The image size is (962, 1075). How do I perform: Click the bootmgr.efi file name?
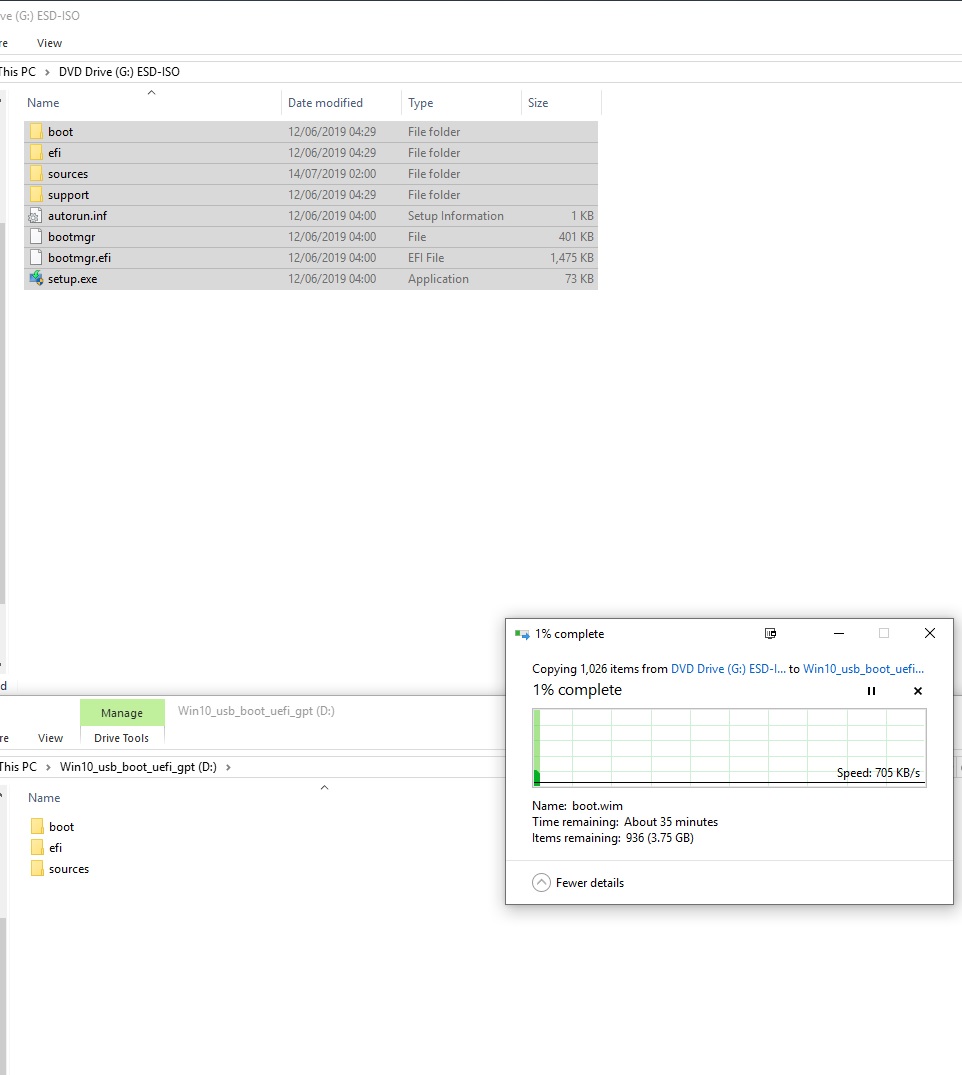80,258
